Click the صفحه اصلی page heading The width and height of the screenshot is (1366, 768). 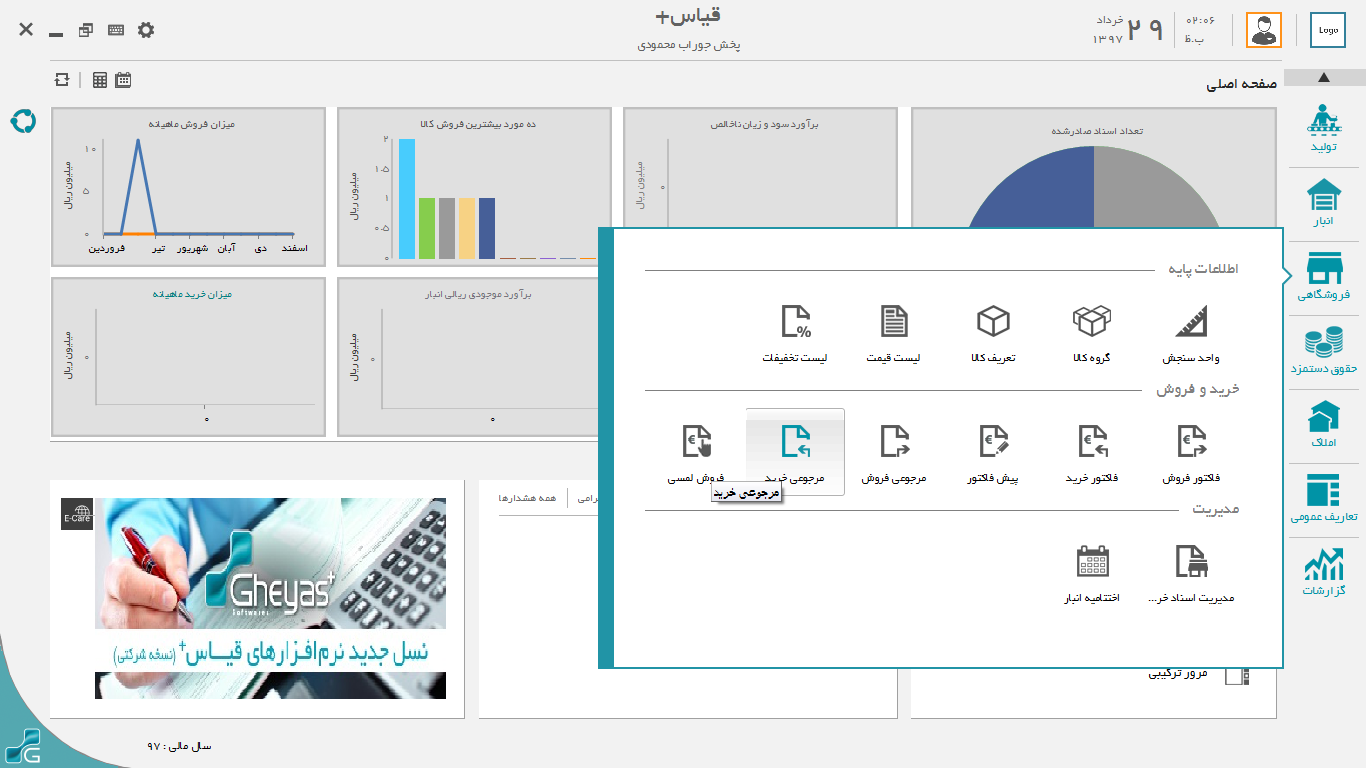[1241, 85]
